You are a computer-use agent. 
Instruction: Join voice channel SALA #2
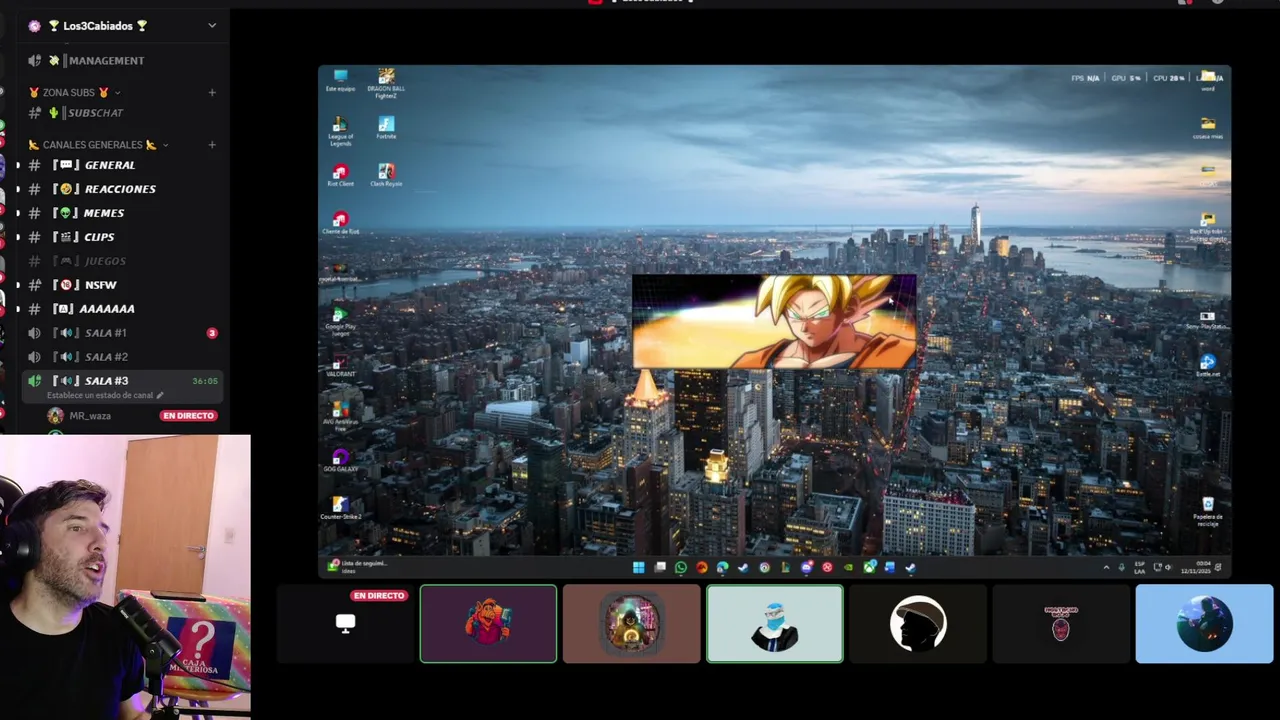[122, 357]
